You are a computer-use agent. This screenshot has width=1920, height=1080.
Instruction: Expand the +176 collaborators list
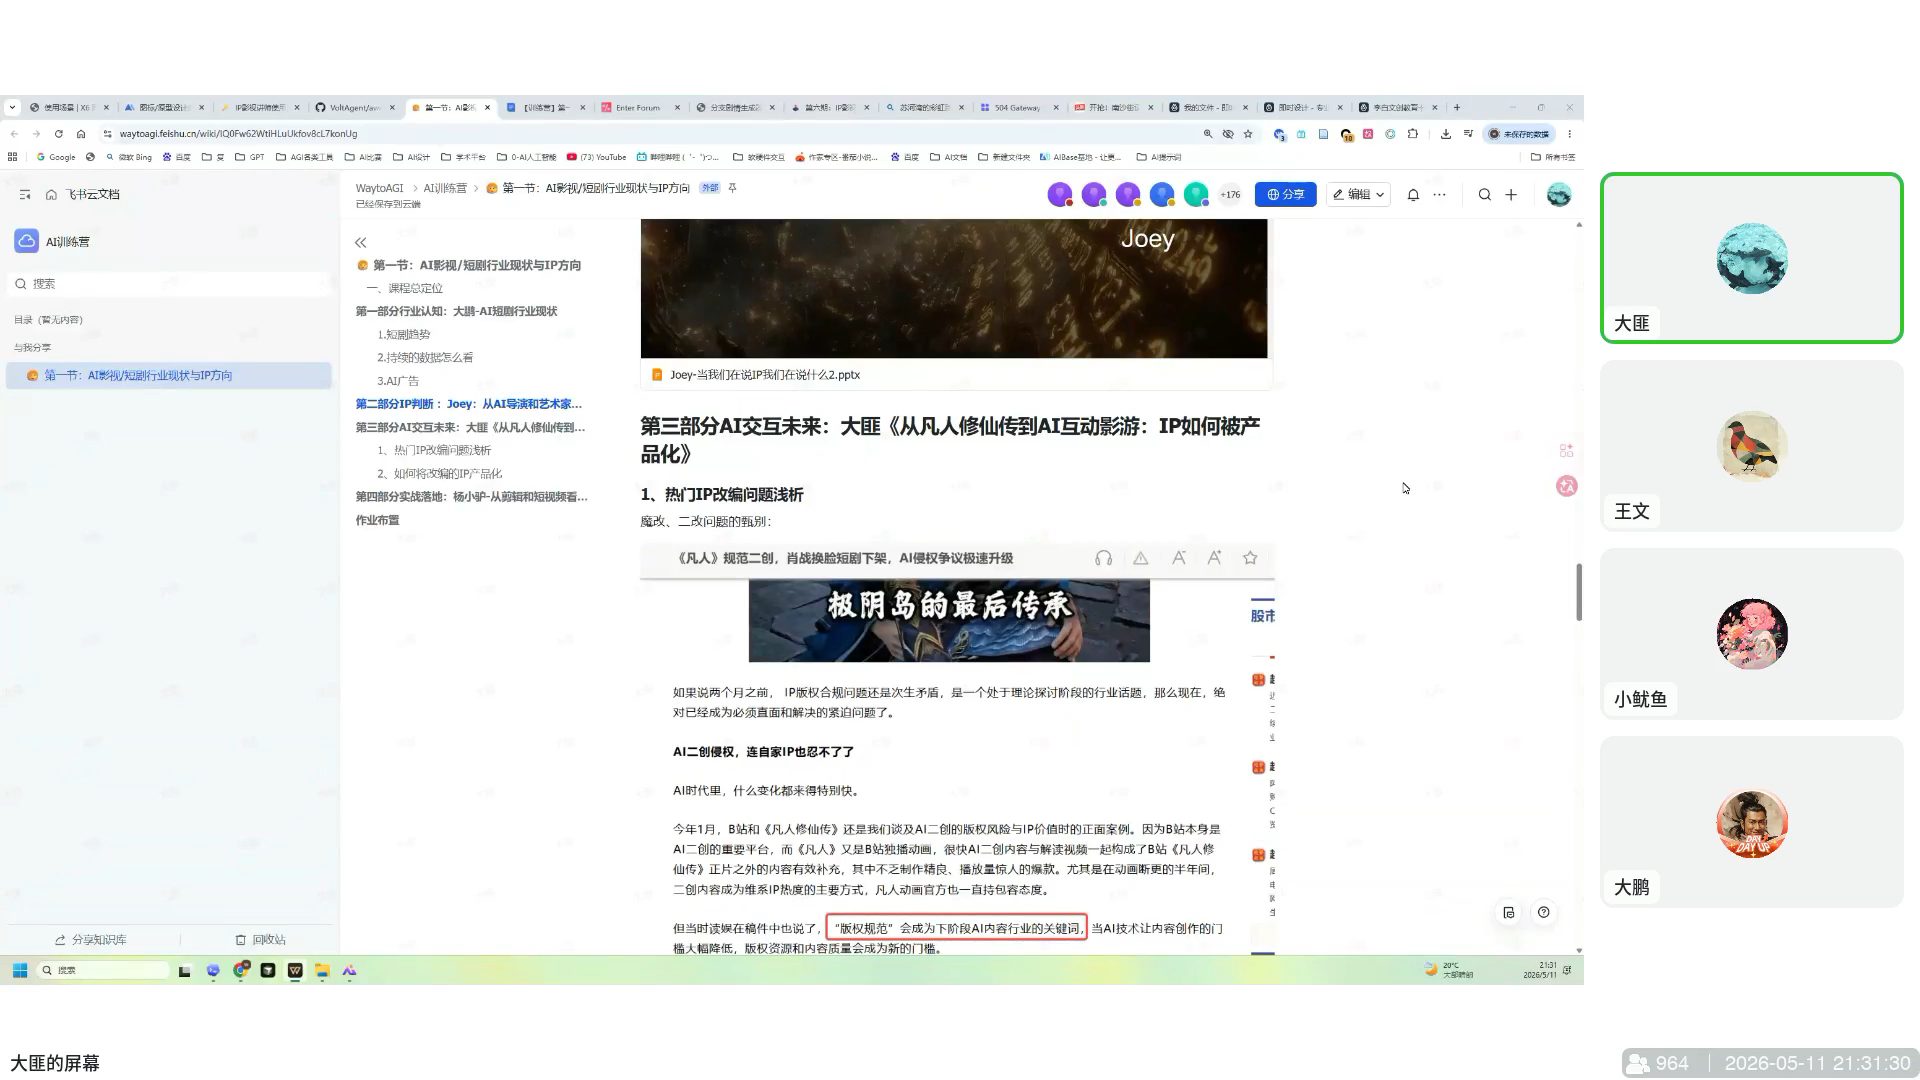[x=1230, y=195]
